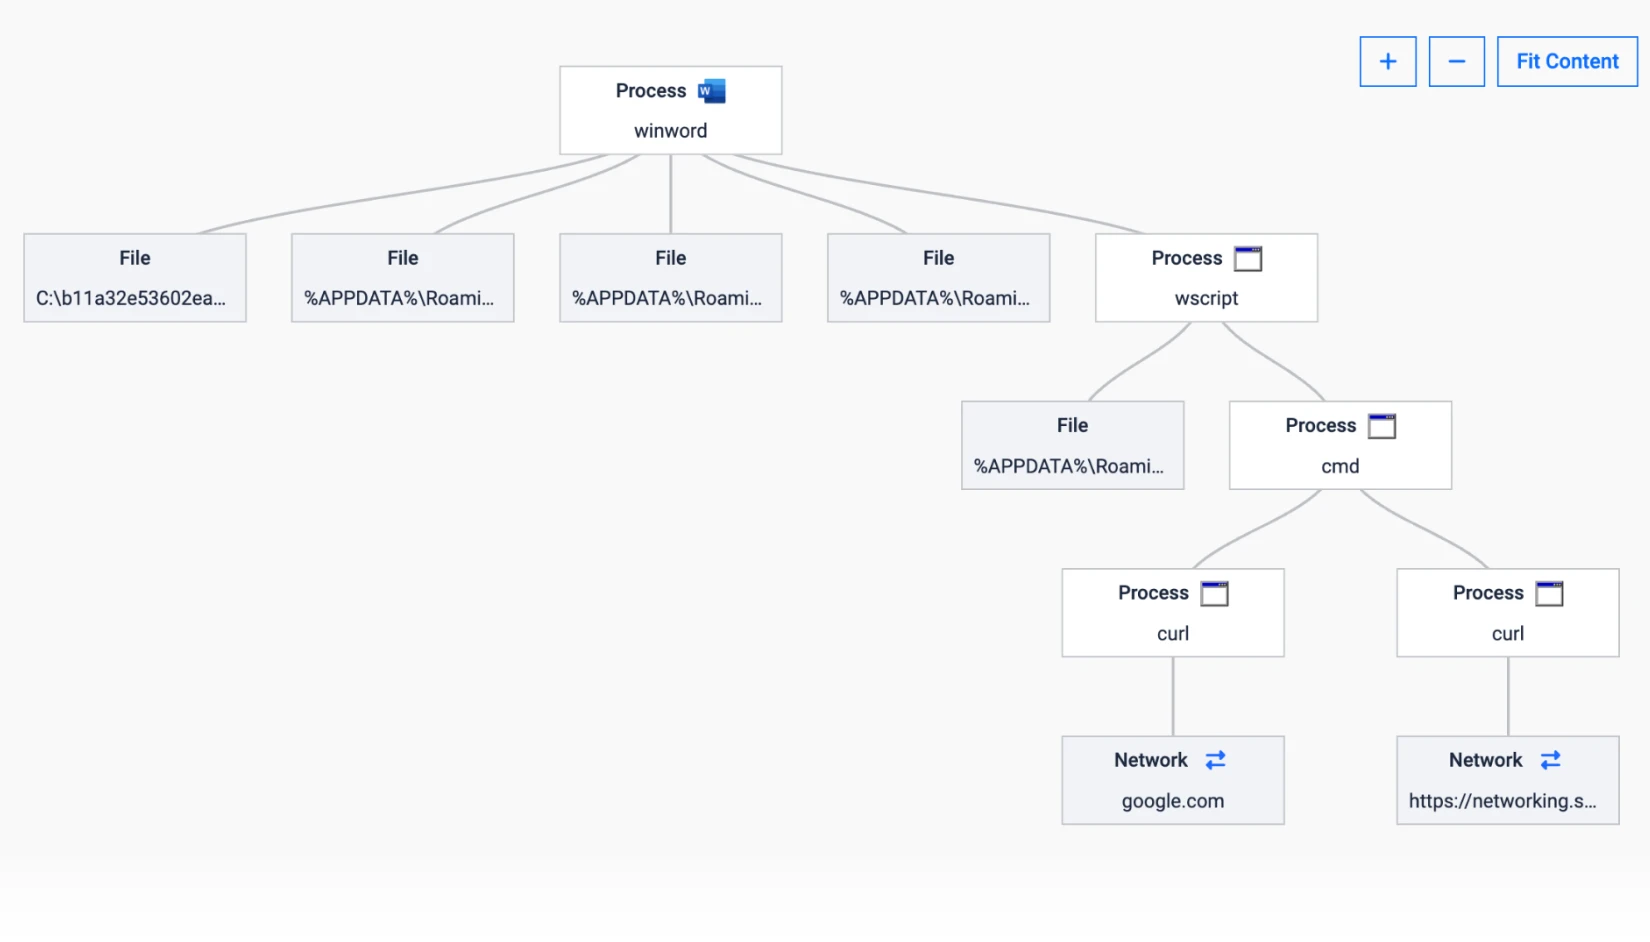
Task: Click the Word icon on winword process
Action: (x=711, y=91)
